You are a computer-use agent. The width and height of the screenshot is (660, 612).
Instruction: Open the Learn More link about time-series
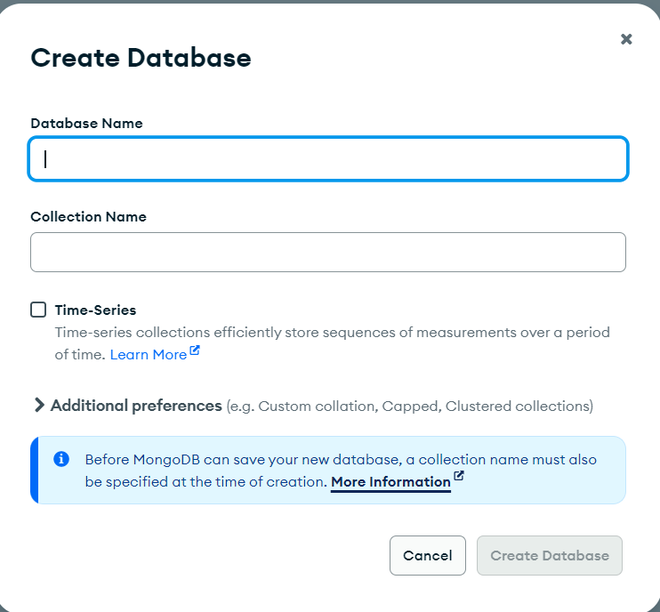pos(148,355)
